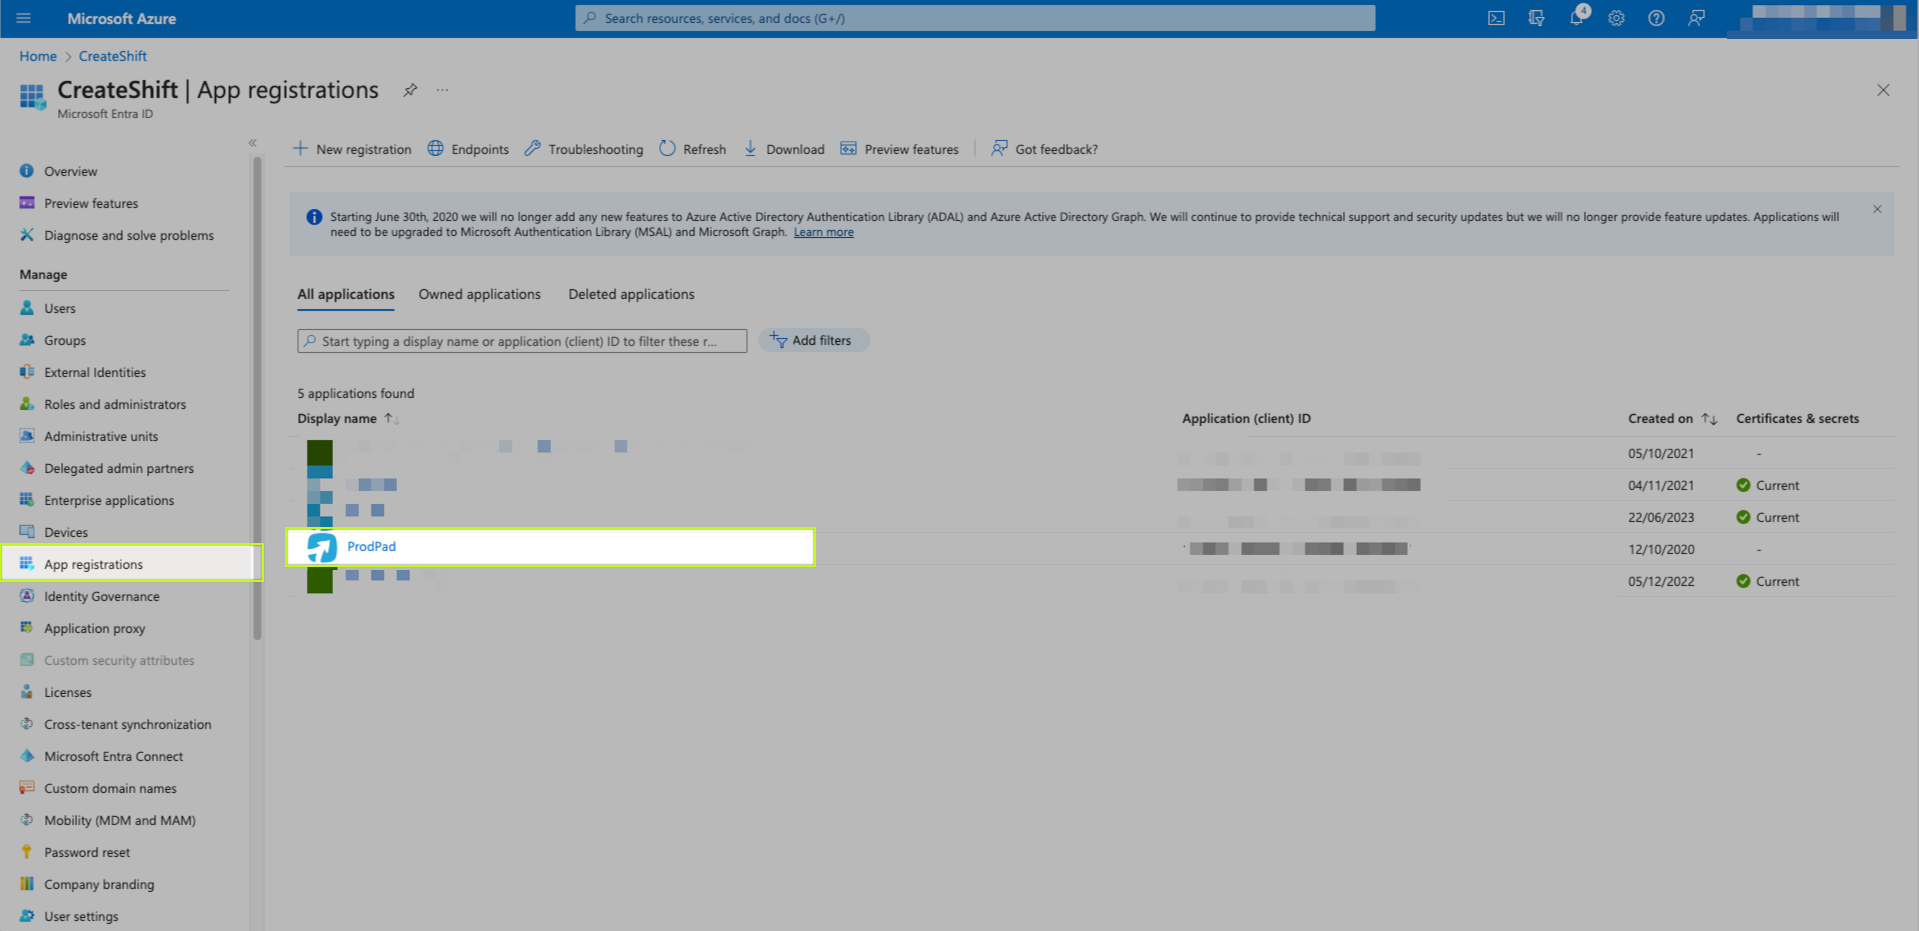This screenshot has height=931, width=1919.
Task: Open Application proxy
Action: tap(94, 628)
